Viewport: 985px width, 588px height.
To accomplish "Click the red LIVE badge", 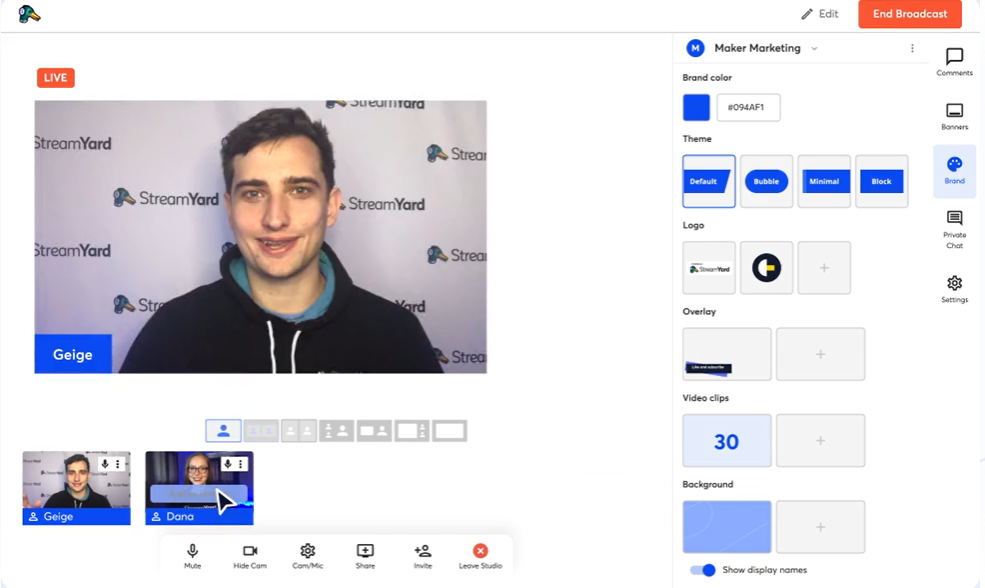I will (55, 78).
